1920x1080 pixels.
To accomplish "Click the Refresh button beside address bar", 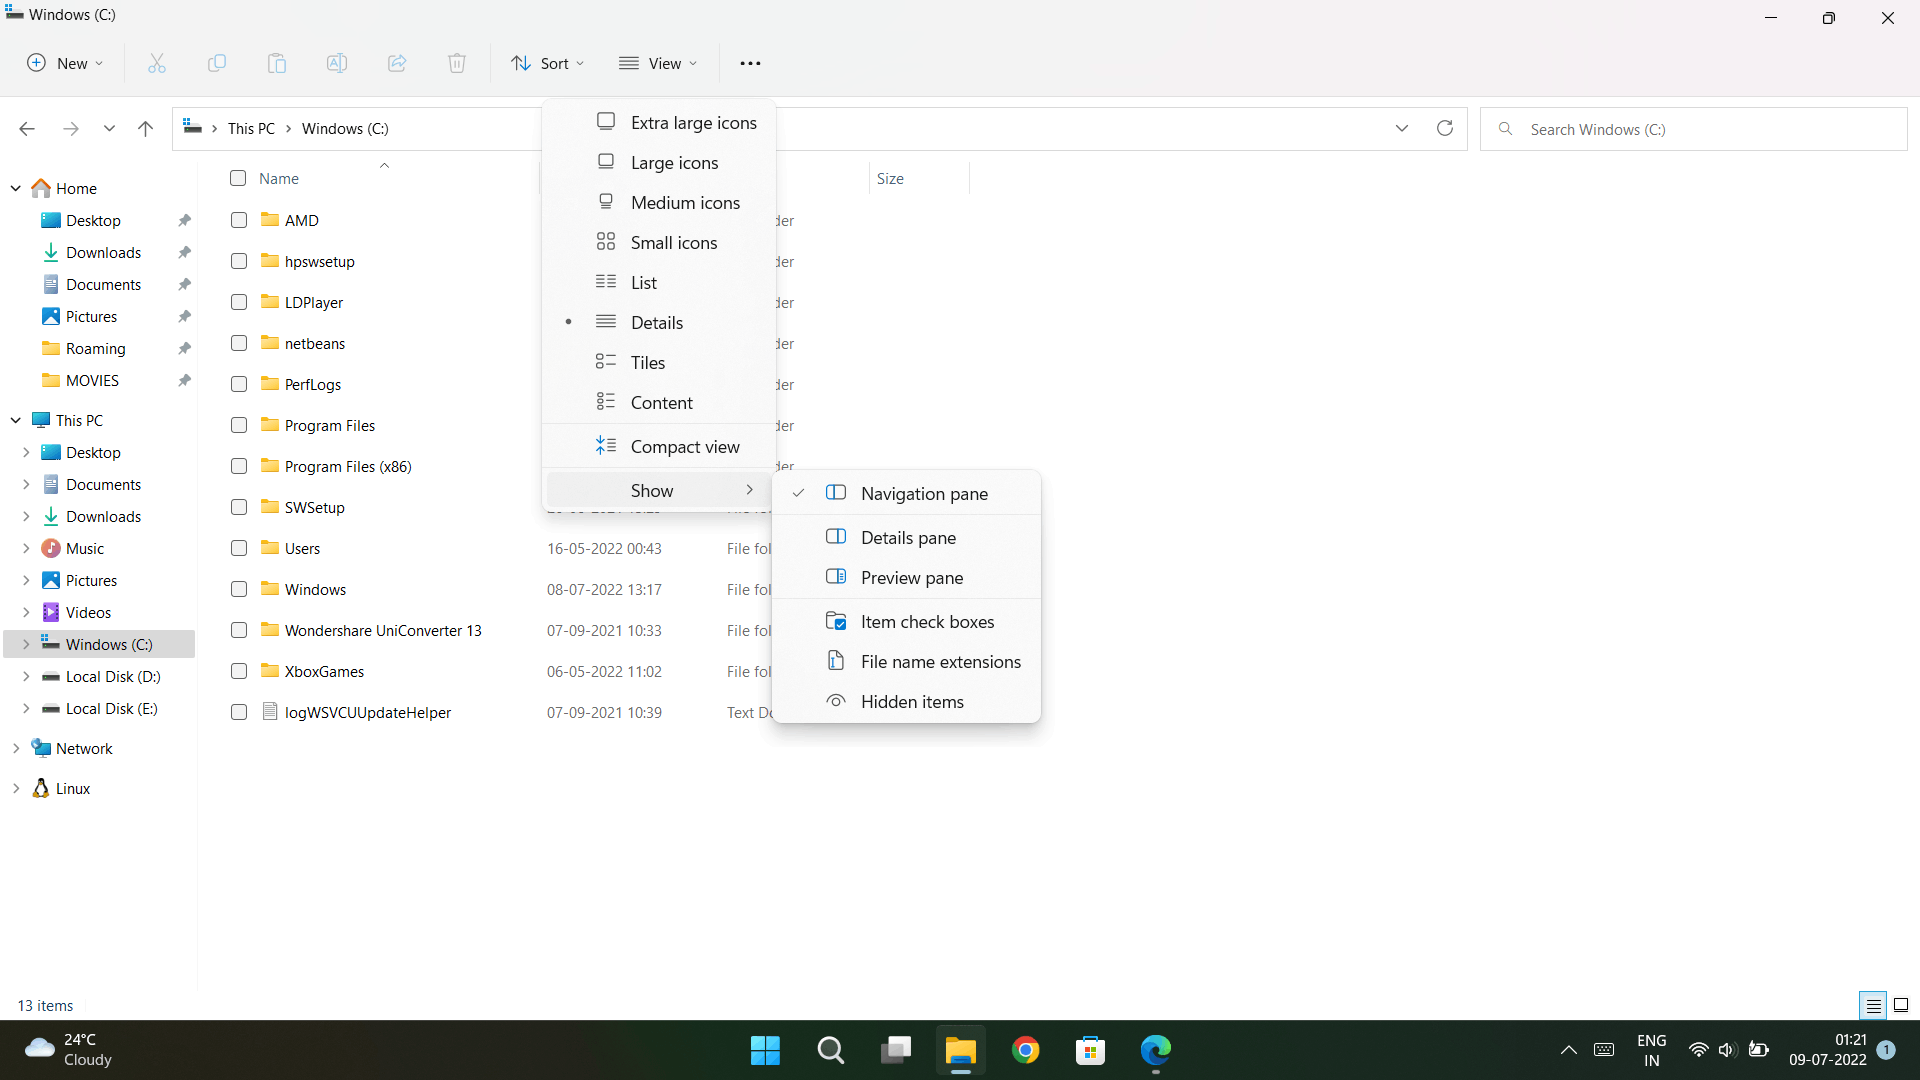I will [1444, 128].
